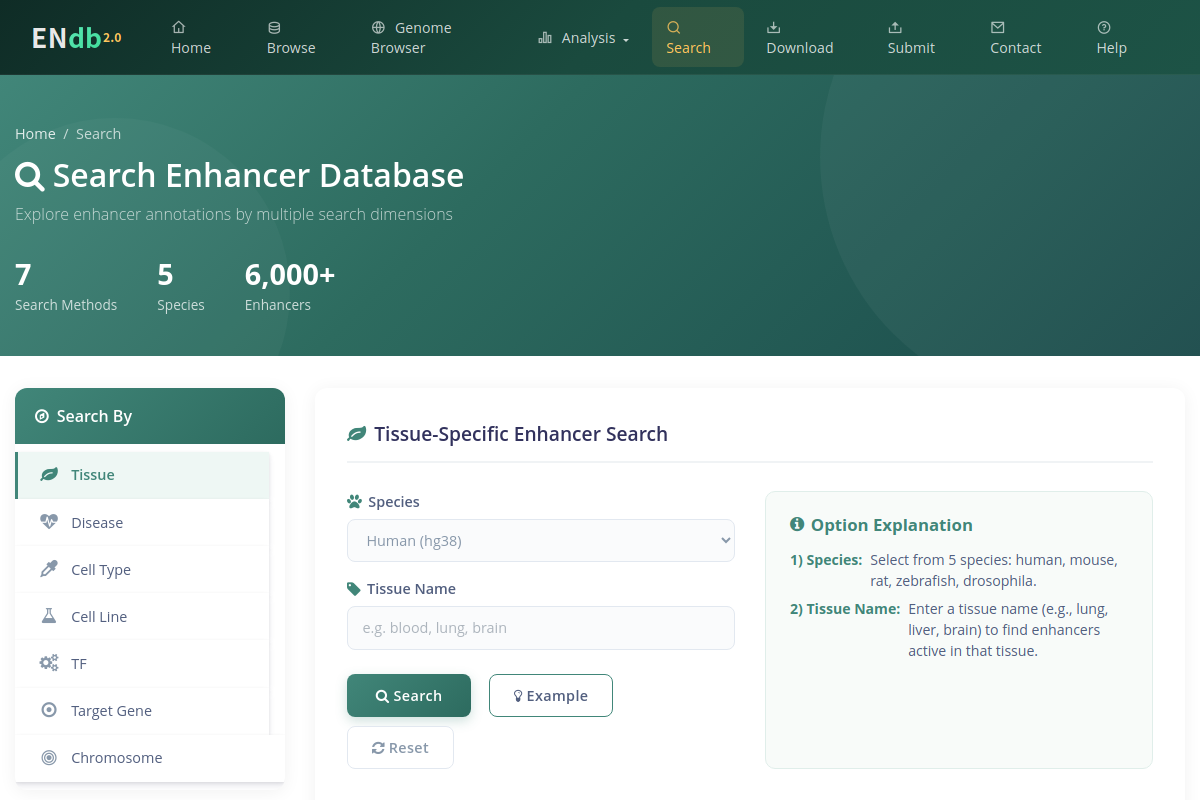The image size is (1200, 800).
Task: Click the Target Gene circle icon
Action: pyautogui.click(x=48, y=710)
